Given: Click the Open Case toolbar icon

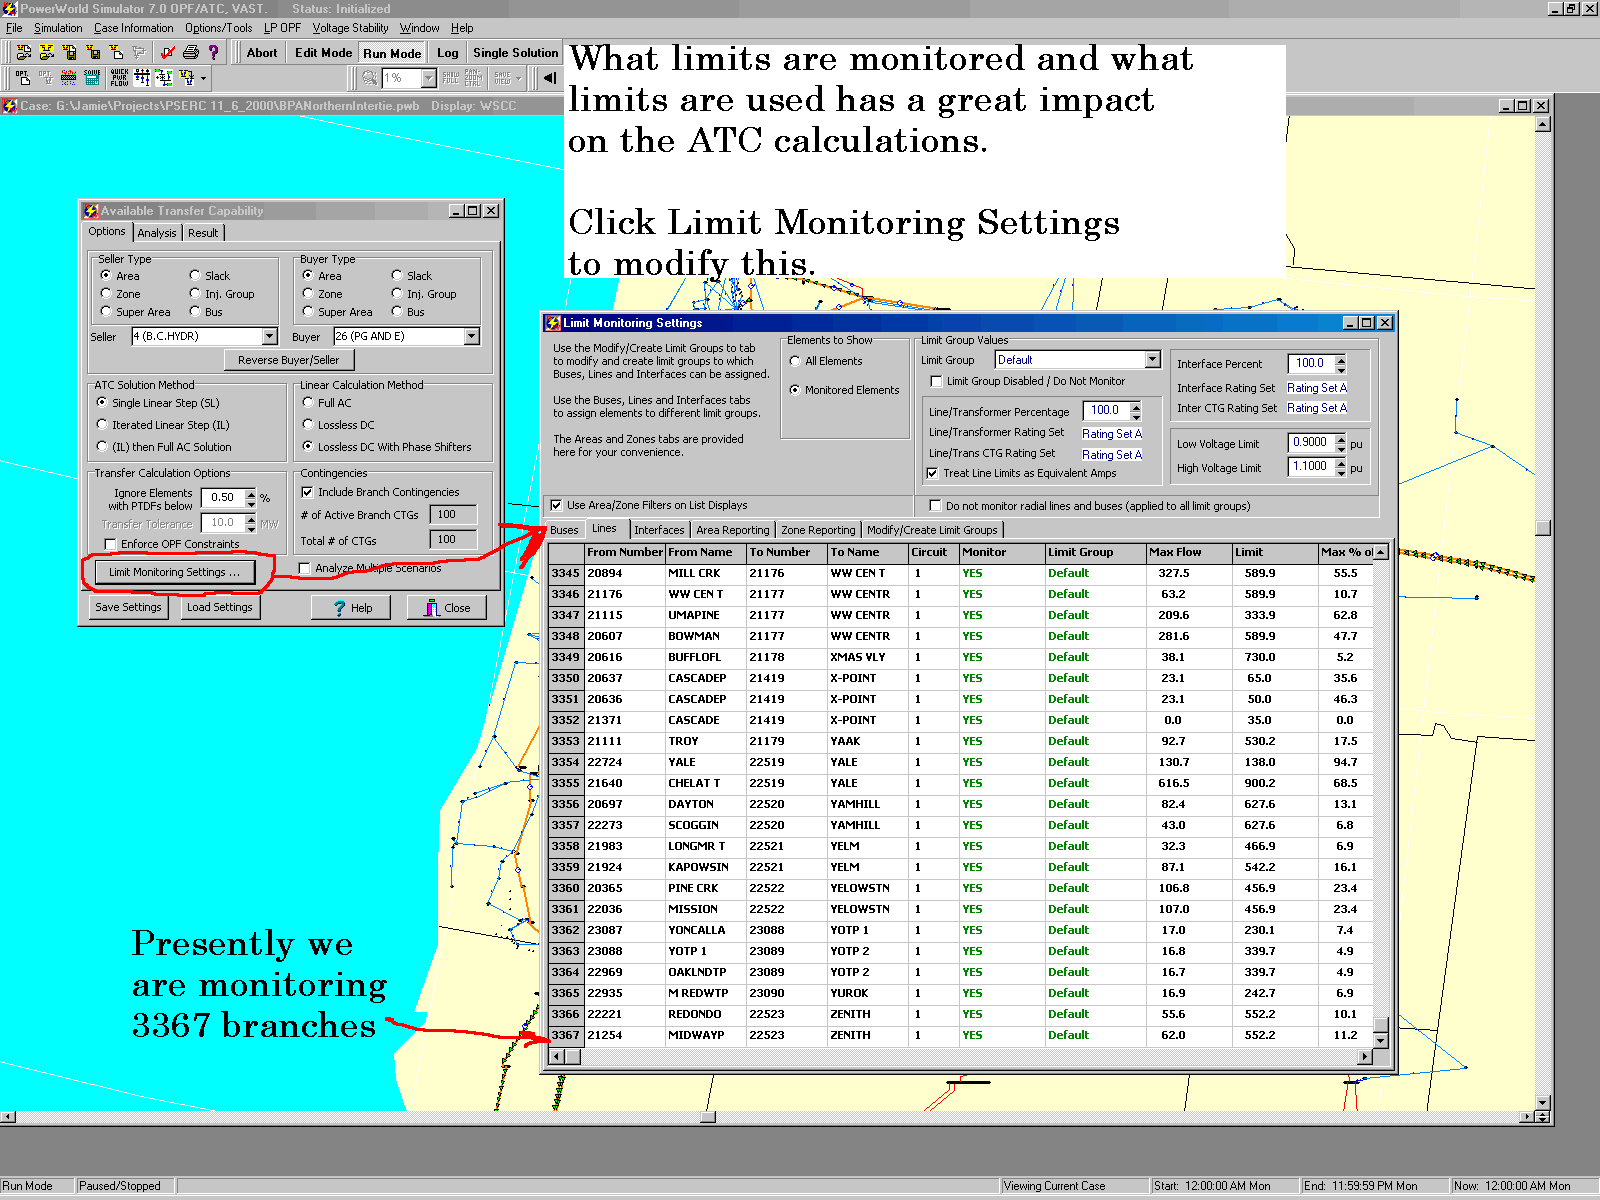Looking at the screenshot, I should coord(24,53).
